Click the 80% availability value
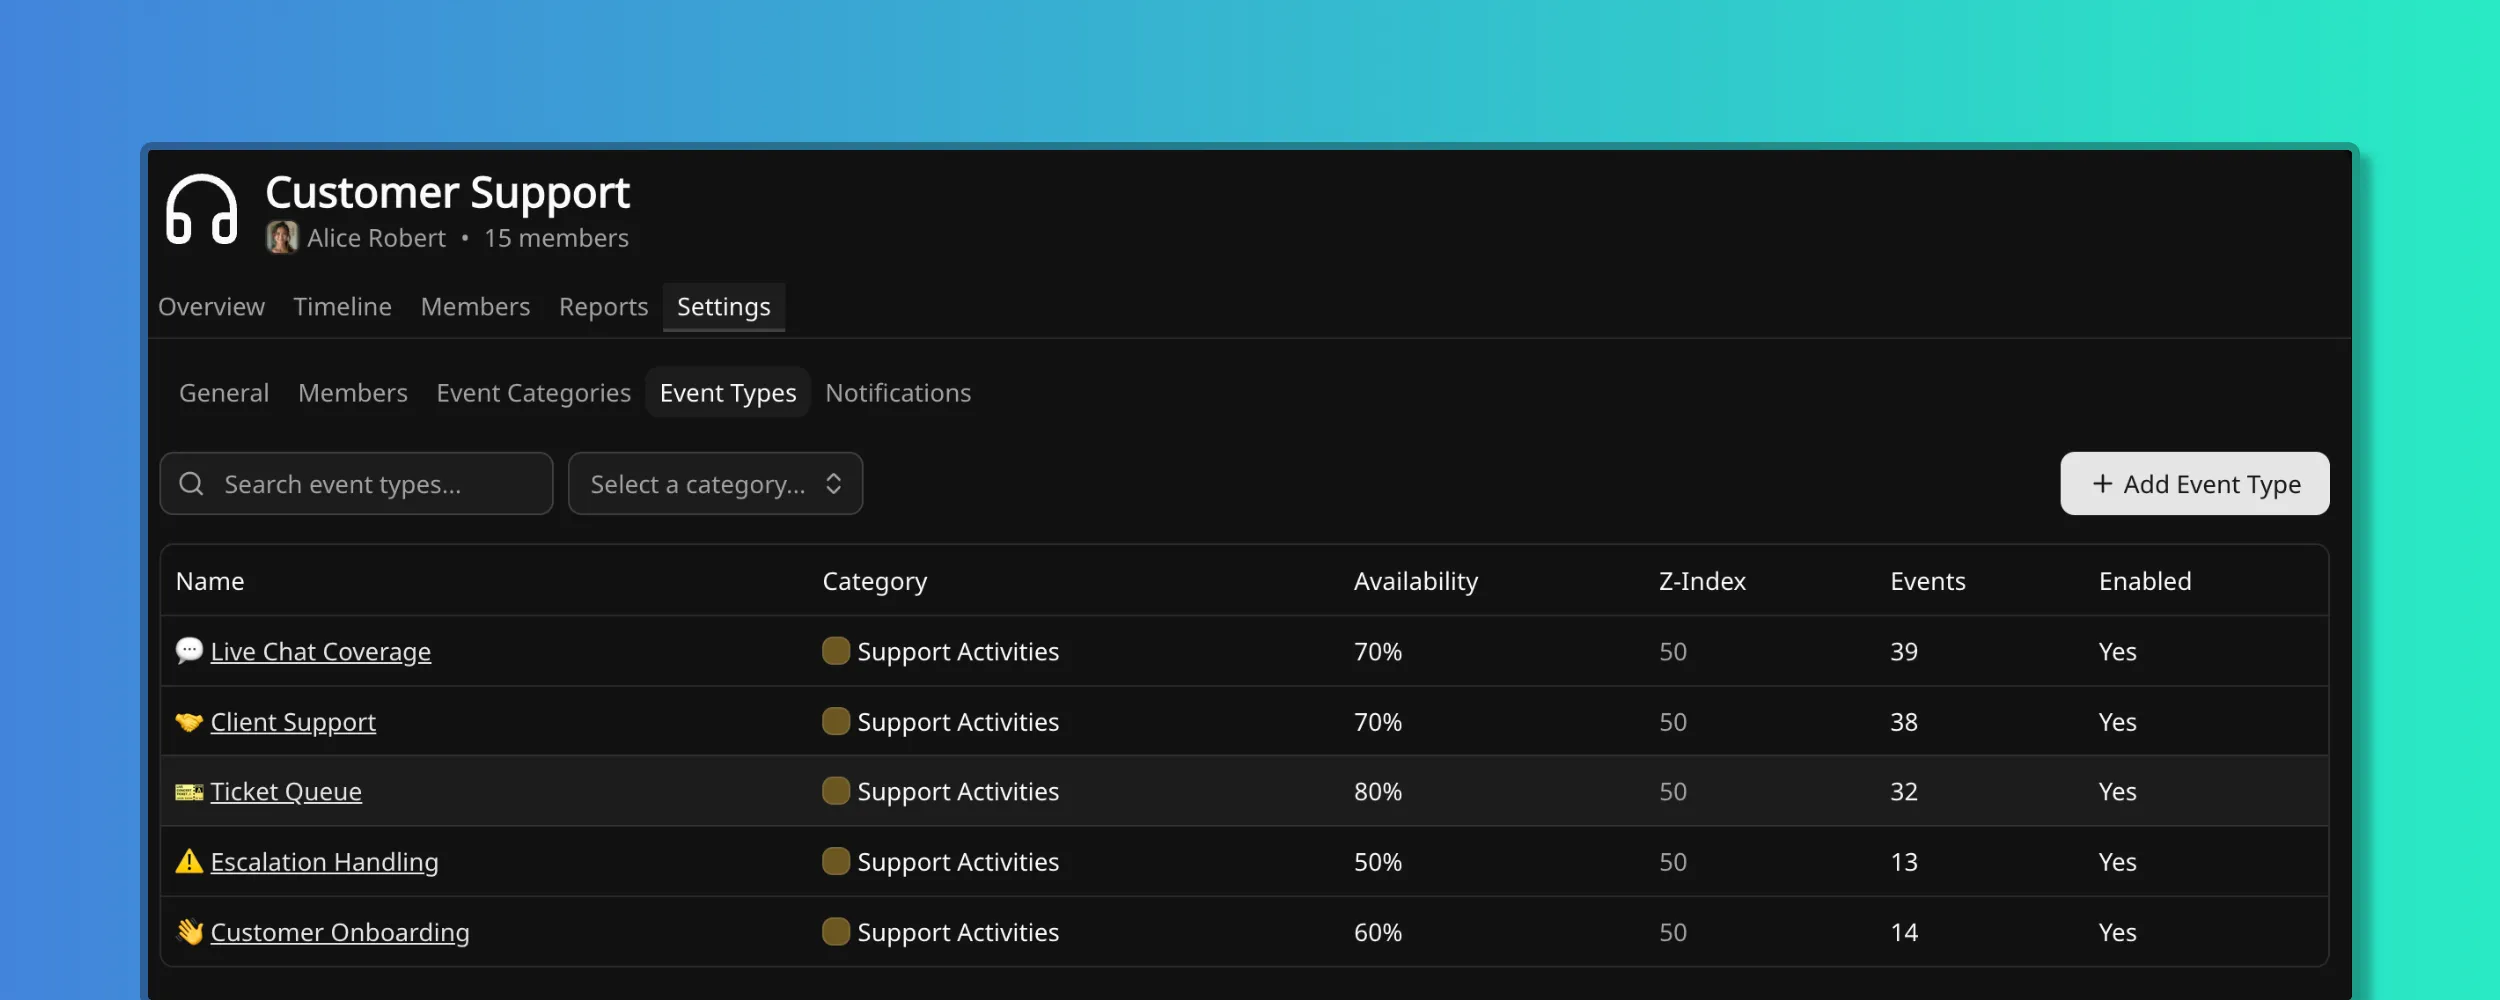 (x=1378, y=792)
